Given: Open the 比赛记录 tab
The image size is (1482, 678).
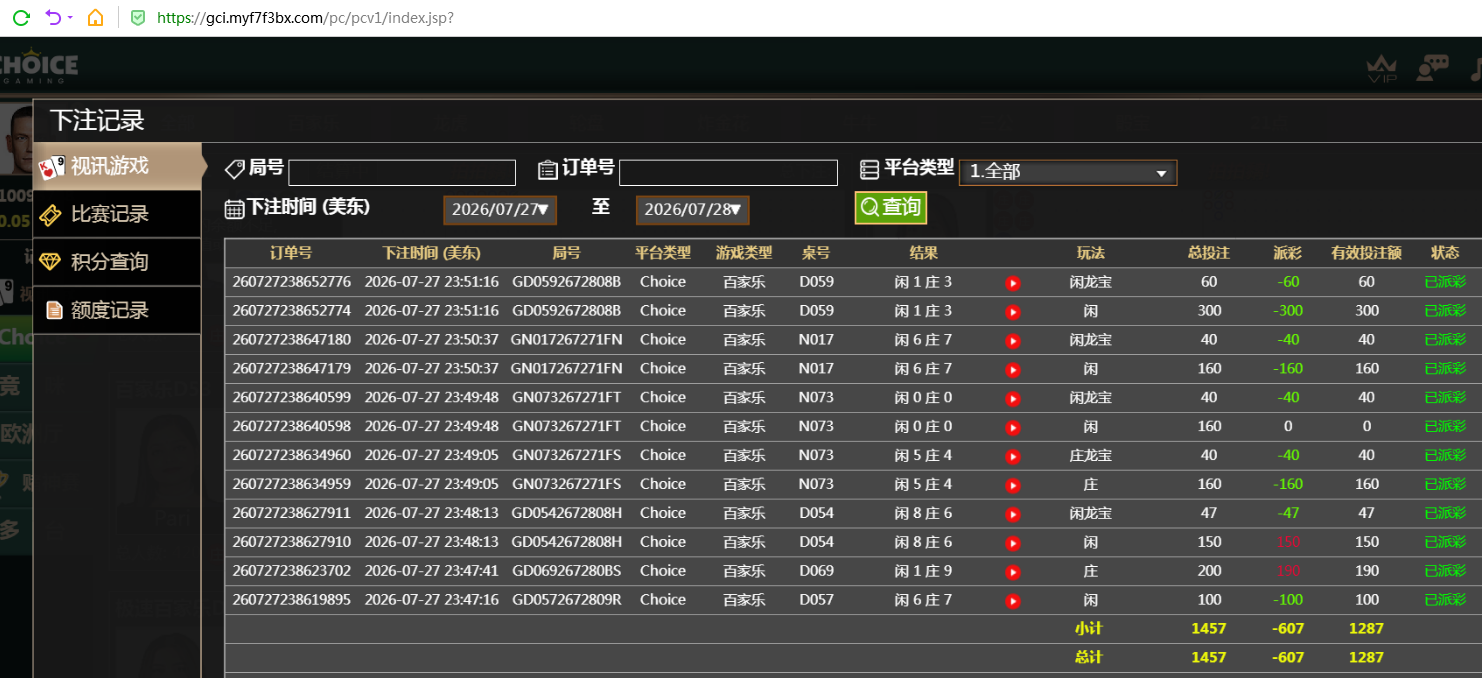Looking at the screenshot, I should coord(118,214).
